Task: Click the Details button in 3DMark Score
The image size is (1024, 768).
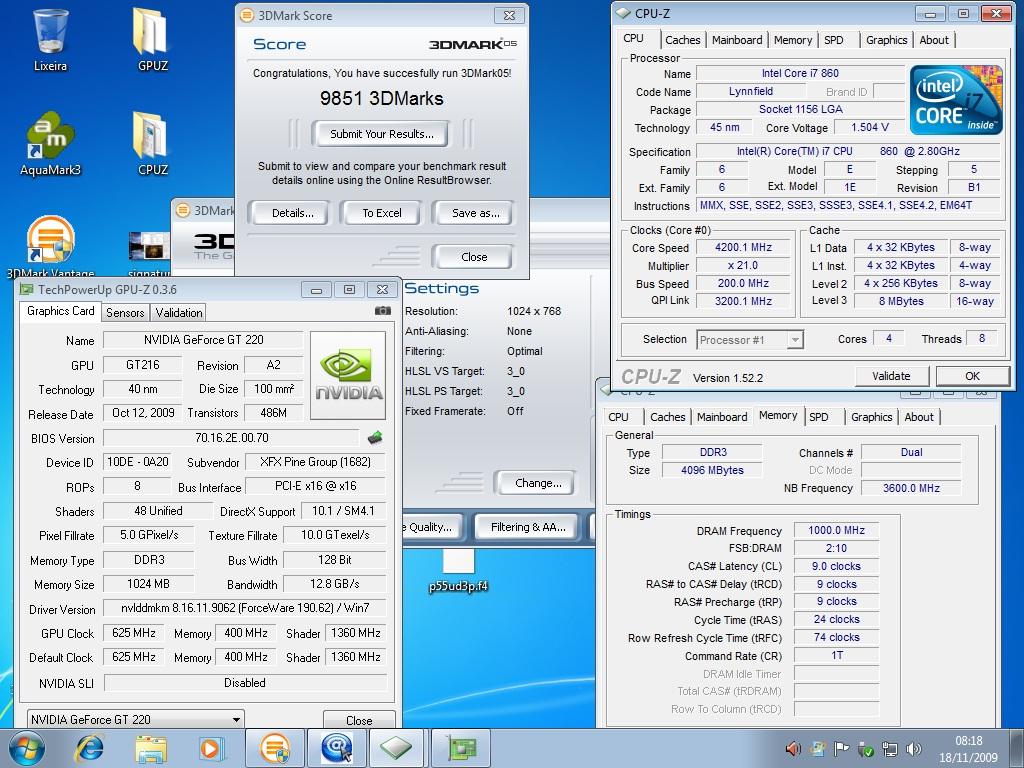Action: tap(293, 213)
